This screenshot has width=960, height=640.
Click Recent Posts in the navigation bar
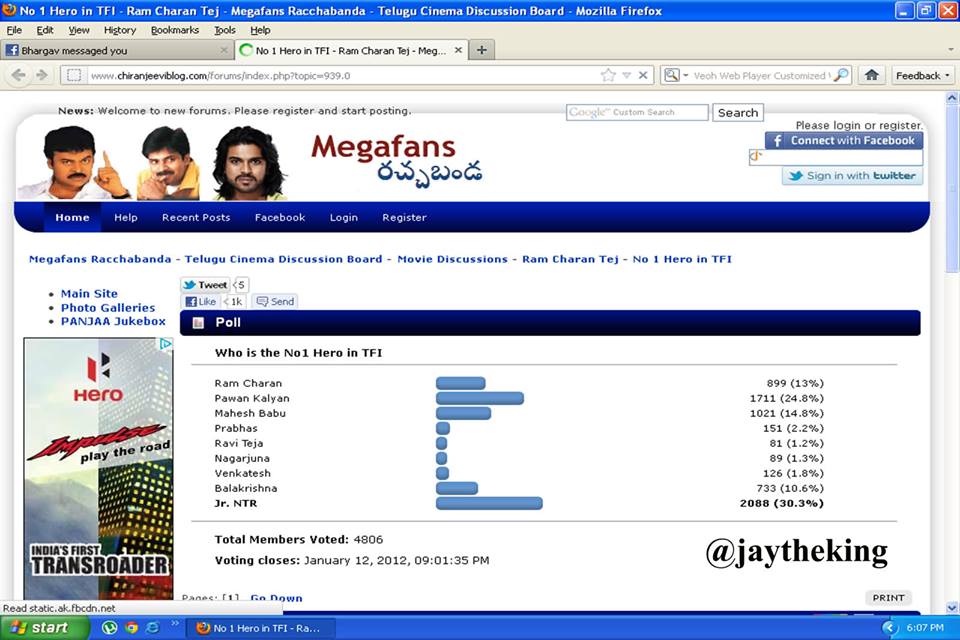(196, 217)
